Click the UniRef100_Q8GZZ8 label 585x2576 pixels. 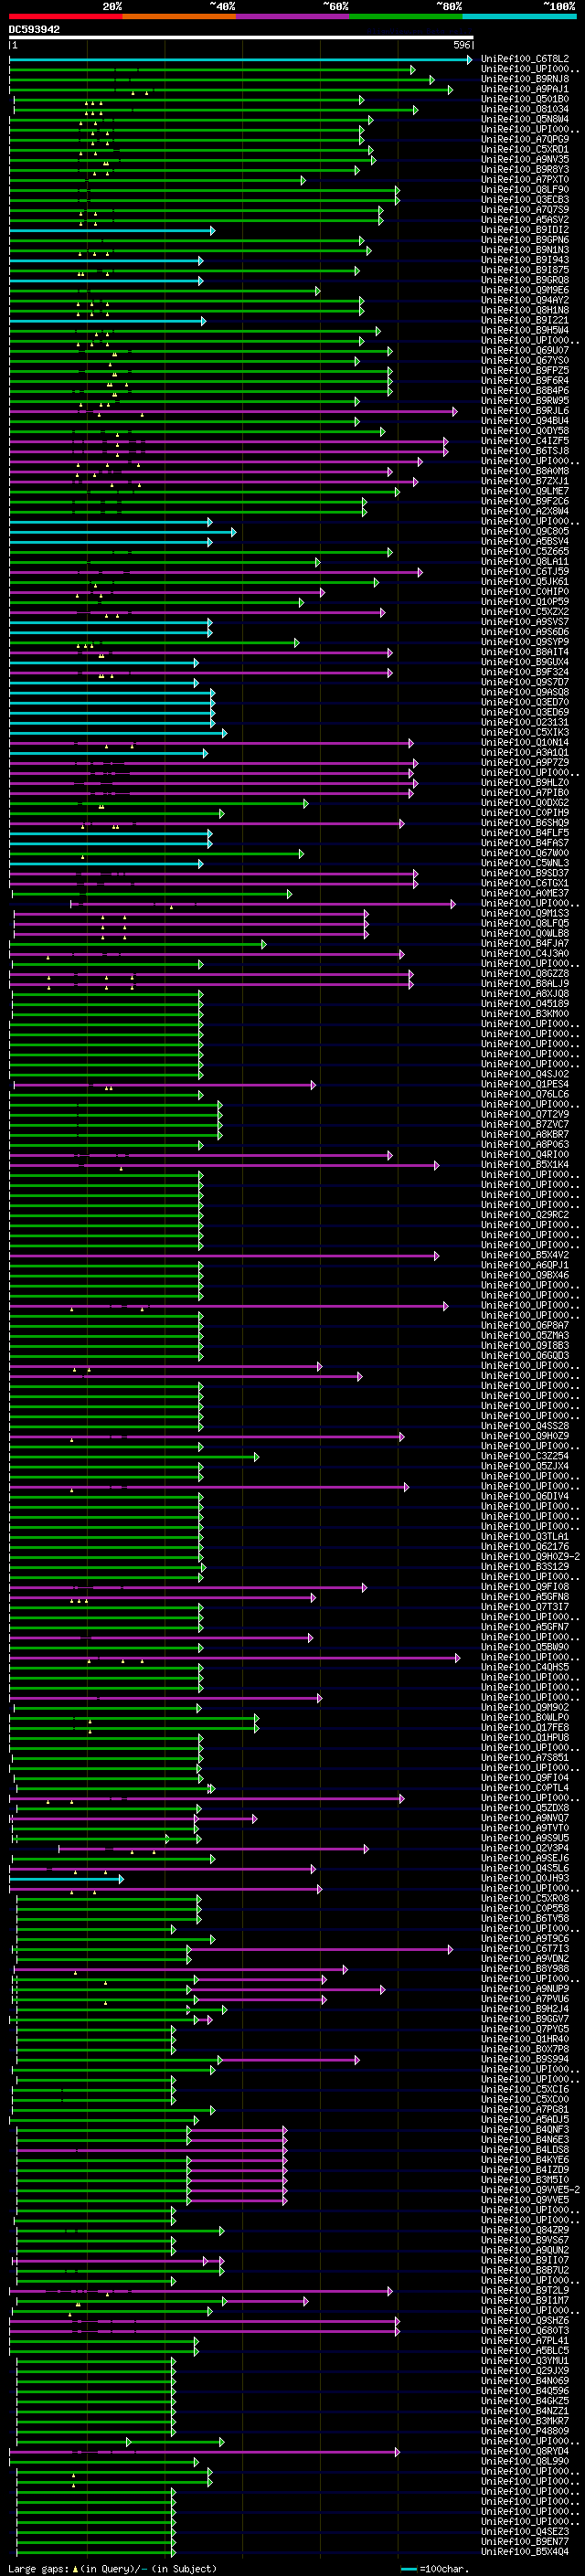525,974
